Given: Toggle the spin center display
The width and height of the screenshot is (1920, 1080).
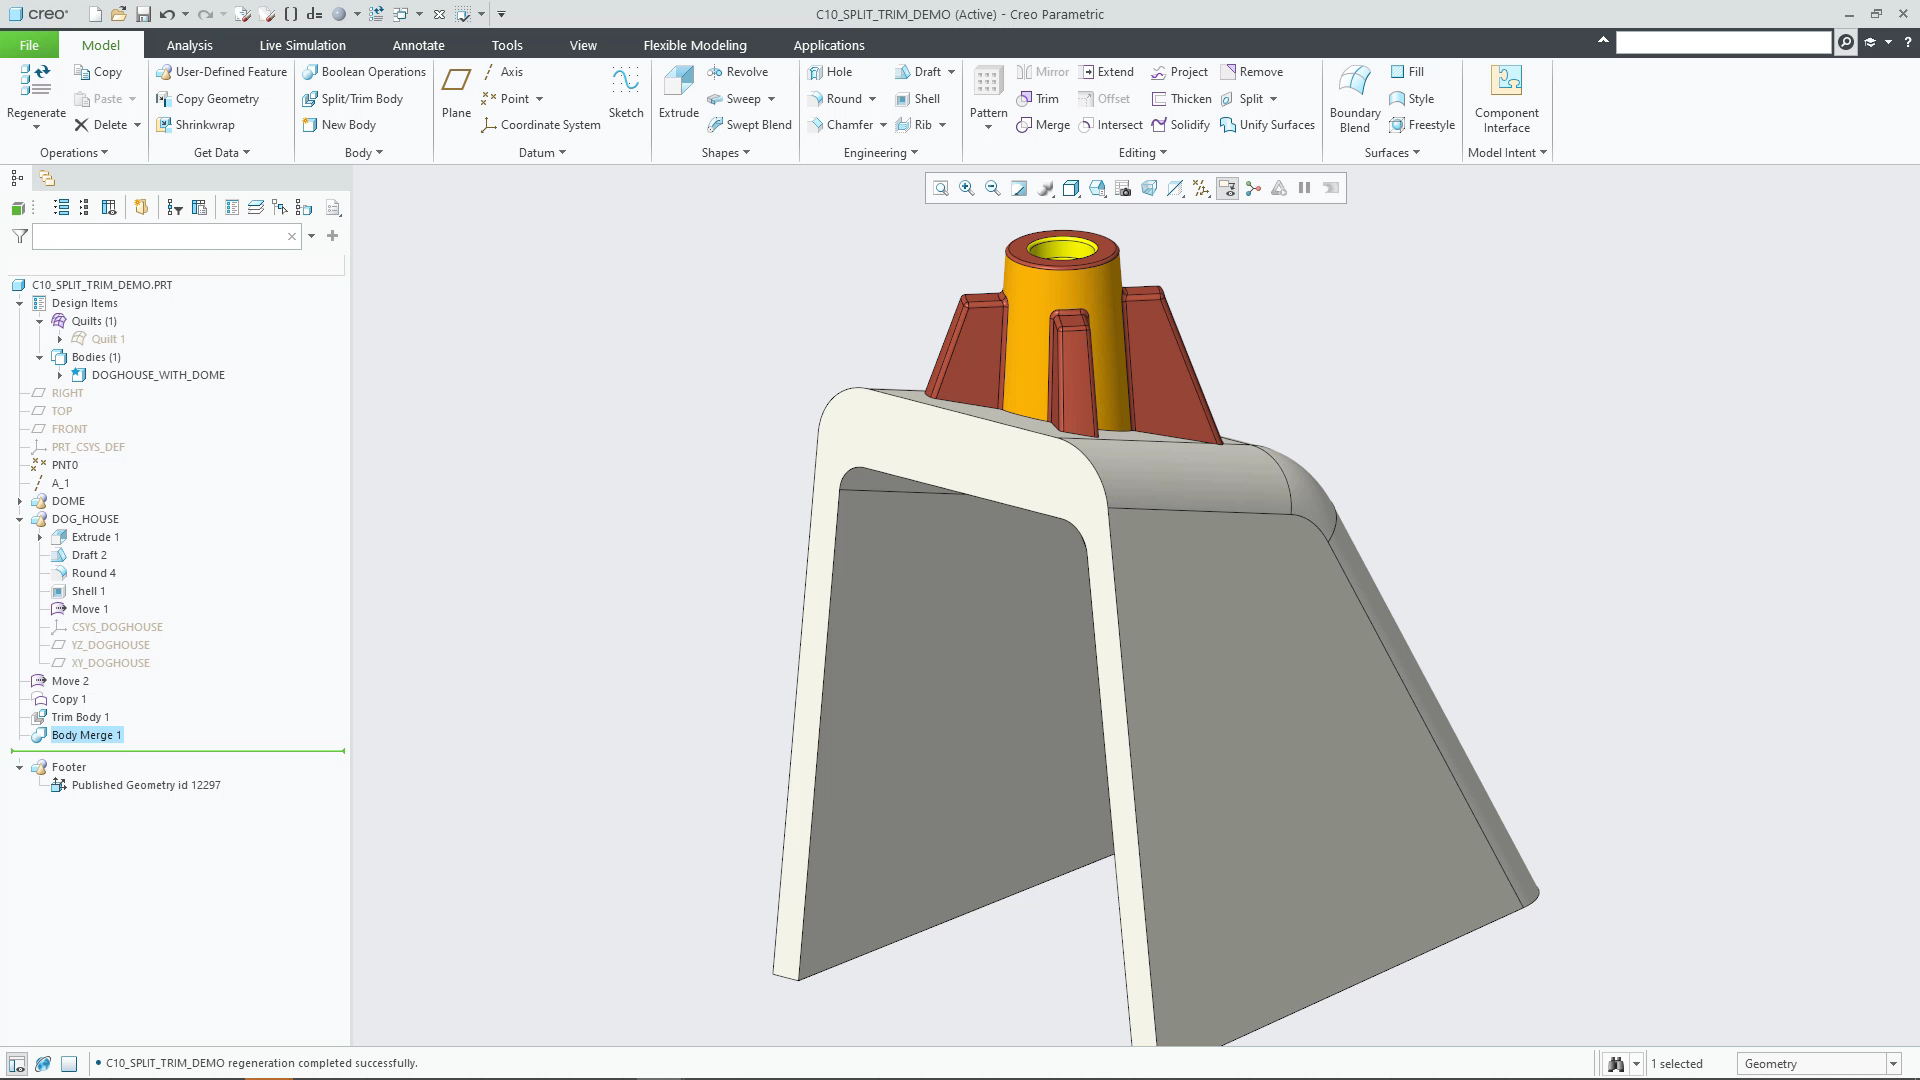Looking at the screenshot, I should click(x=1253, y=188).
